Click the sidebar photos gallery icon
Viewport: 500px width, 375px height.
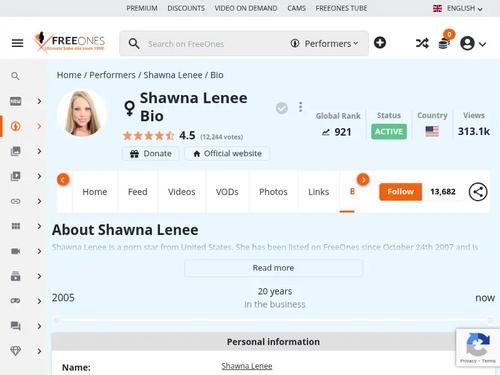(15, 151)
